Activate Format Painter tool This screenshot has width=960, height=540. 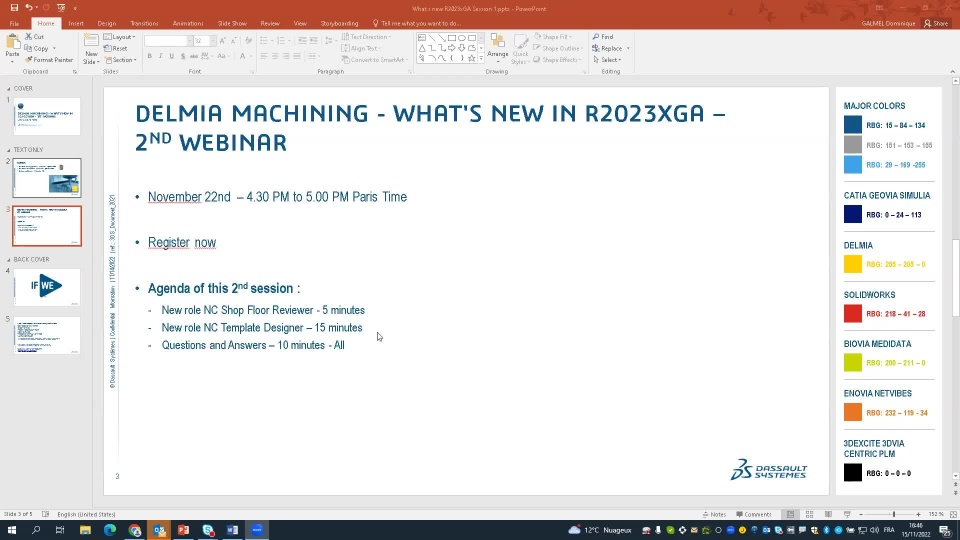pos(48,60)
